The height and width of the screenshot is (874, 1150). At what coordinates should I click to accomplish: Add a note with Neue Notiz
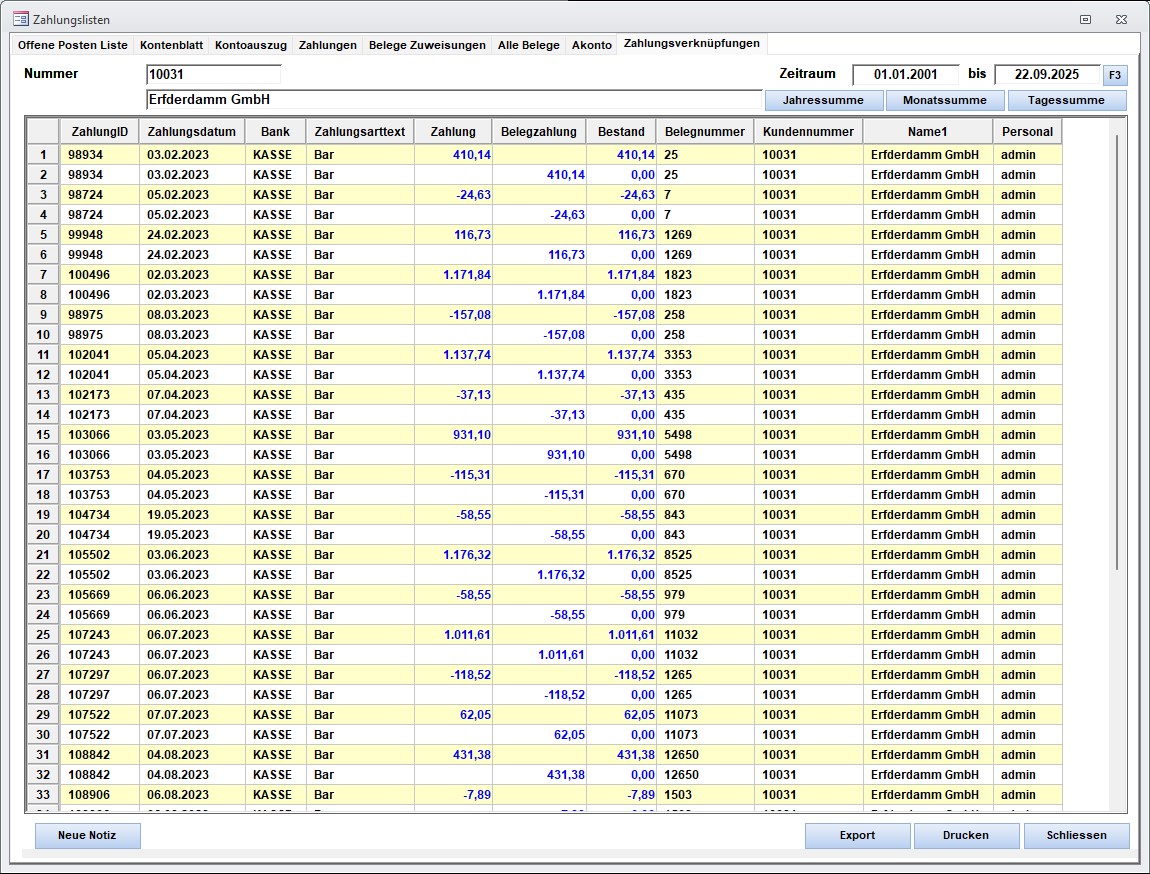click(x=88, y=835)
